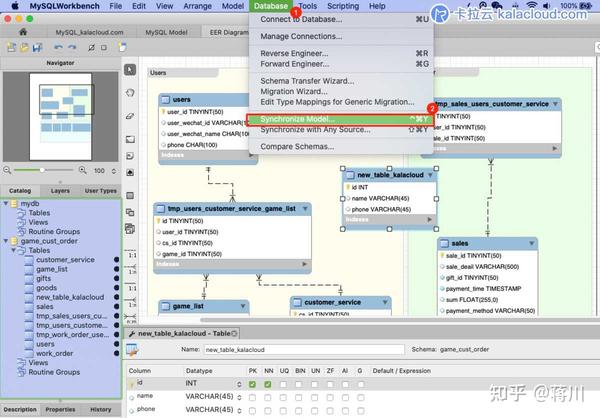Open datatype dropdown for name column
Screen dimensions: 600x418
coord(239,398)
